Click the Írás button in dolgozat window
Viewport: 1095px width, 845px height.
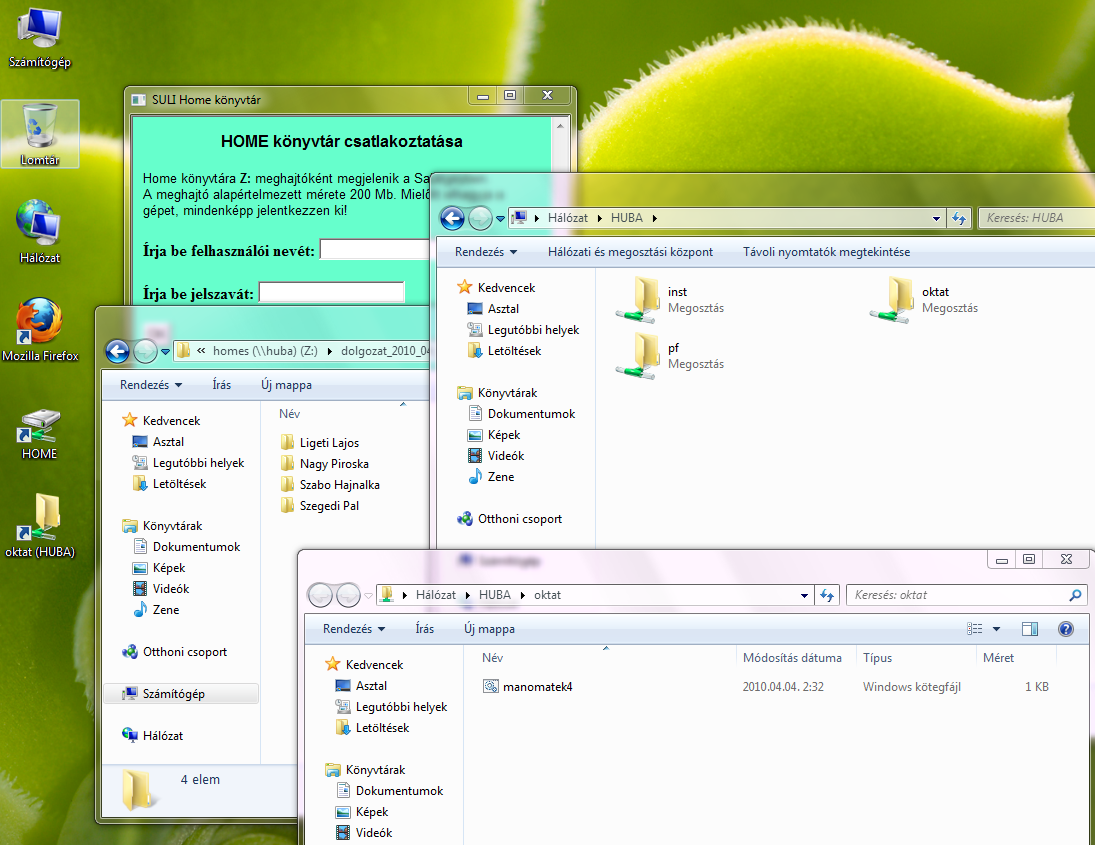(222, 385)
